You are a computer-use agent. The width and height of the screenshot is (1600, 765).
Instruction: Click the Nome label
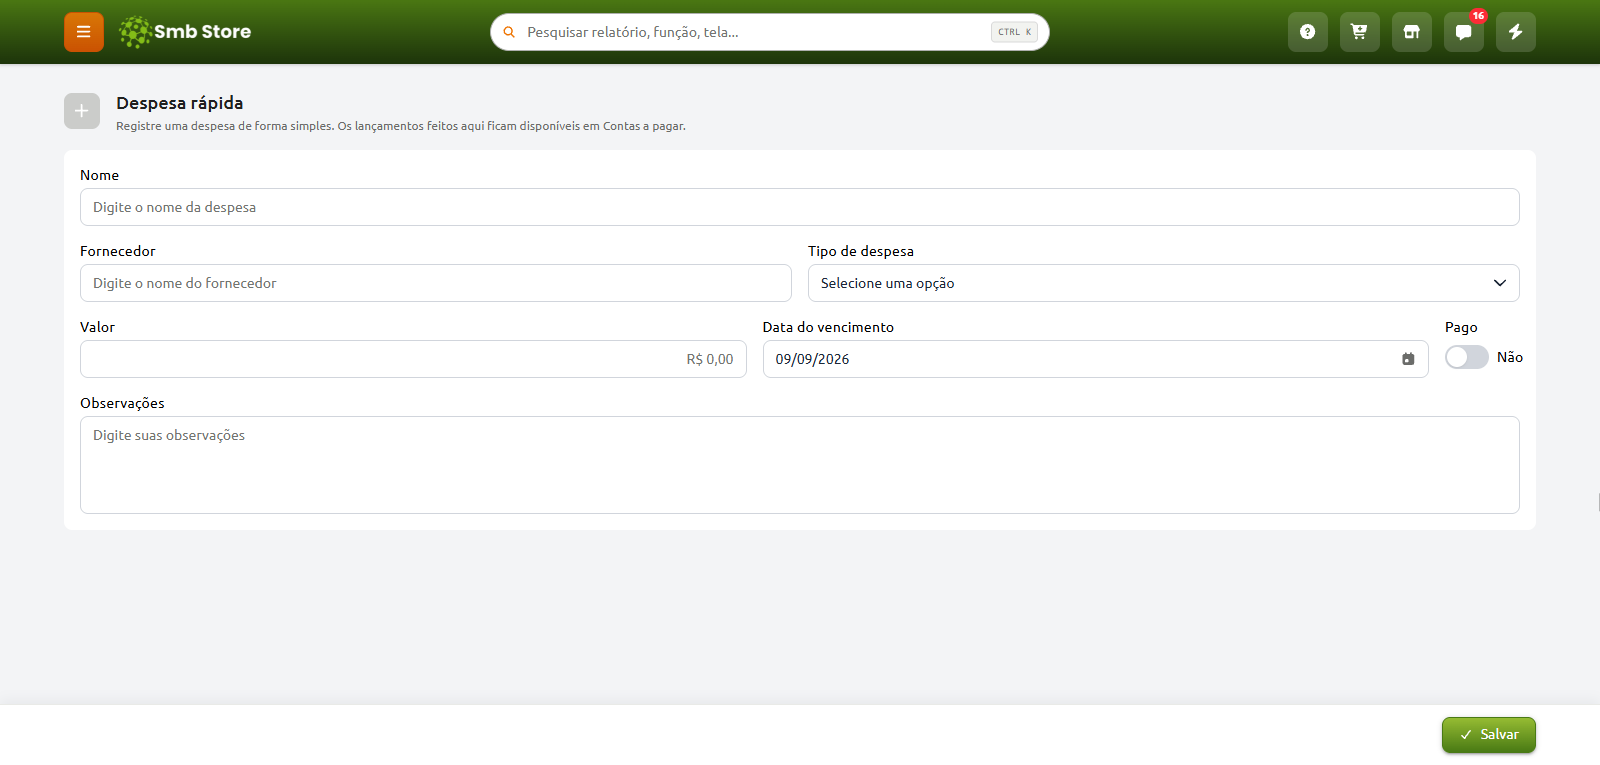[99, 175]
